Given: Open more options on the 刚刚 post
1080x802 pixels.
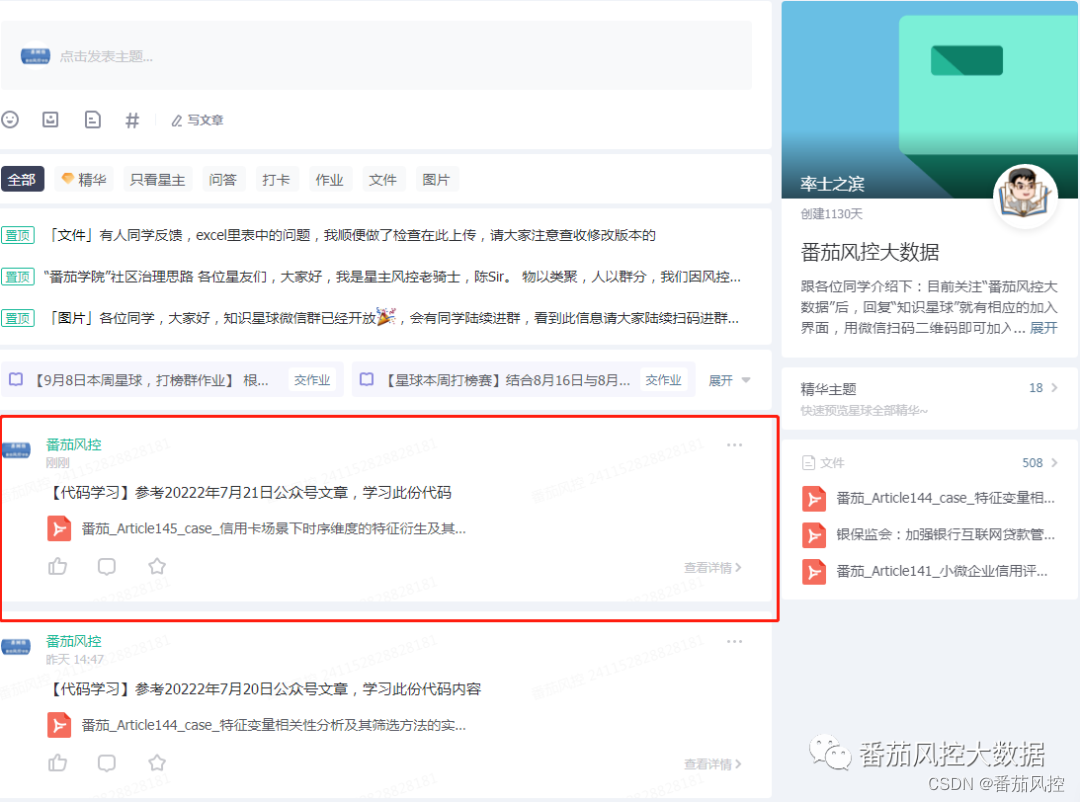Looking at the screenshot, I should (734, 445).
